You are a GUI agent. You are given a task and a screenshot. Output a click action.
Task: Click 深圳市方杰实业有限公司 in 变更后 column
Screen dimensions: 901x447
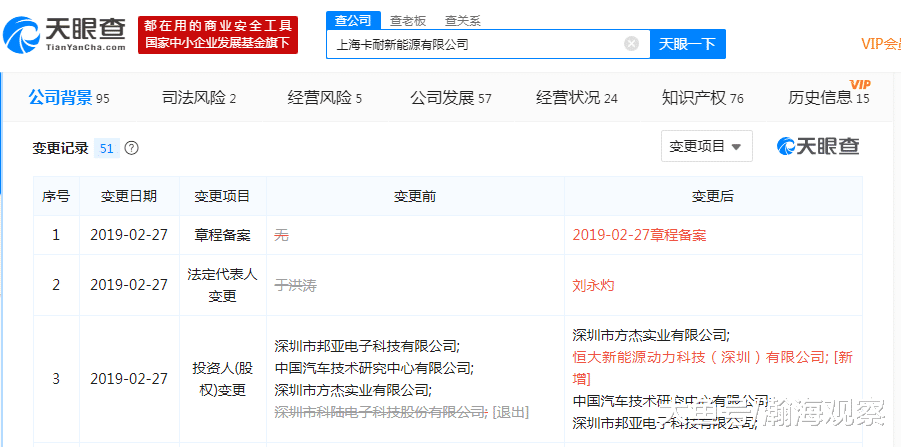tap(650, 335)
